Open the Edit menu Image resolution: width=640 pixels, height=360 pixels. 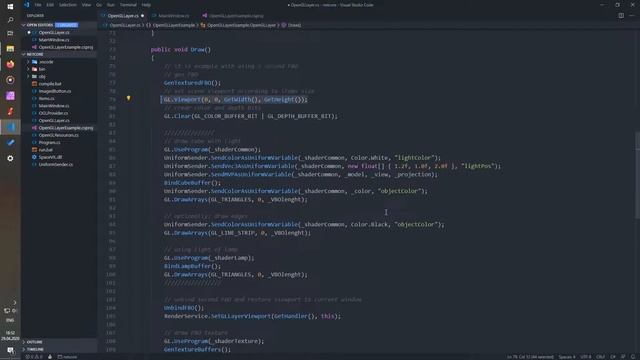coord(50,5)
